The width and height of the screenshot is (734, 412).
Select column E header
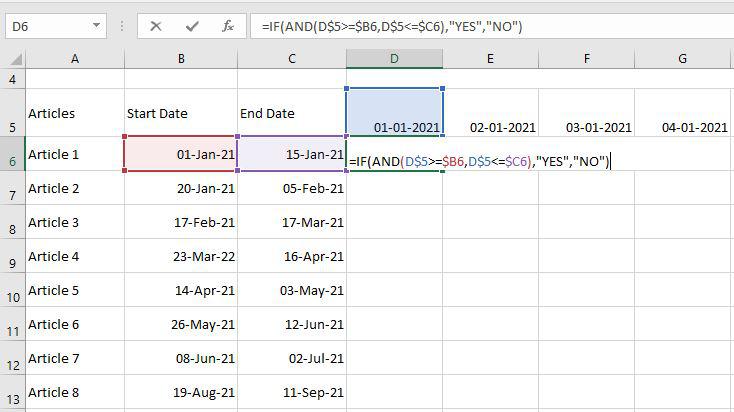(491, 59)
